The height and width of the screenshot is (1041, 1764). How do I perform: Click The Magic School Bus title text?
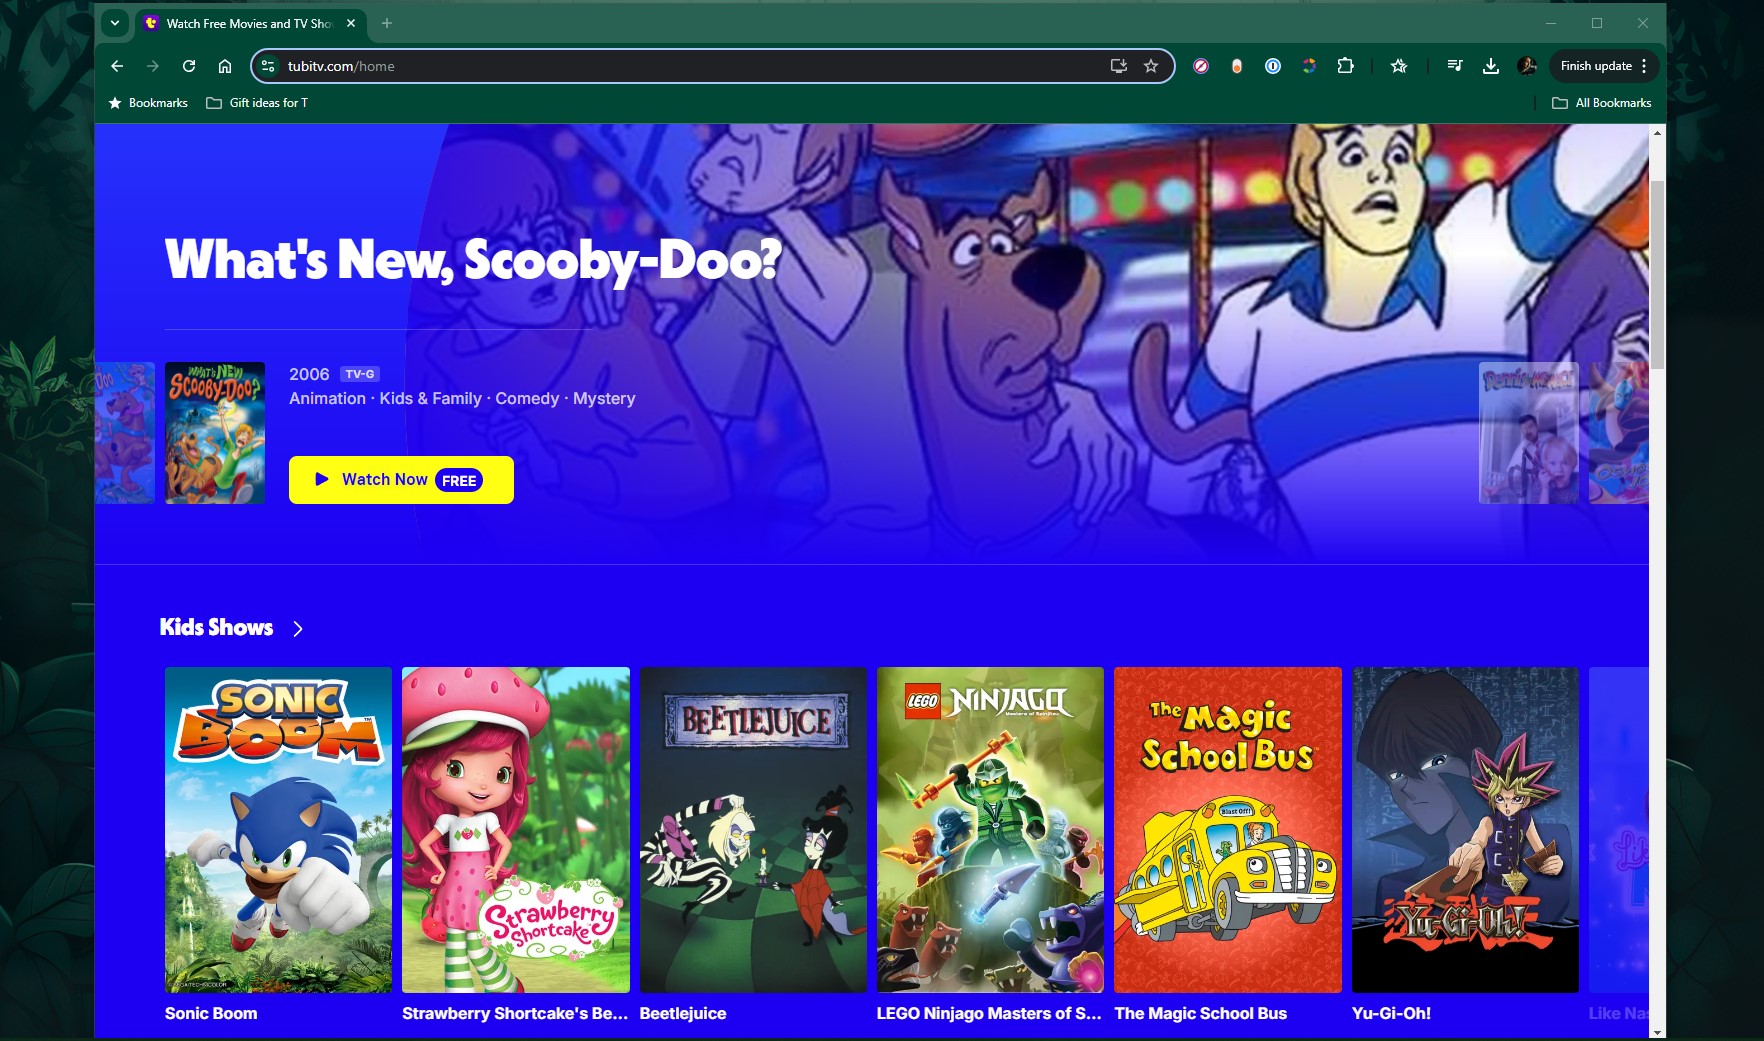click(1201, 1013)
